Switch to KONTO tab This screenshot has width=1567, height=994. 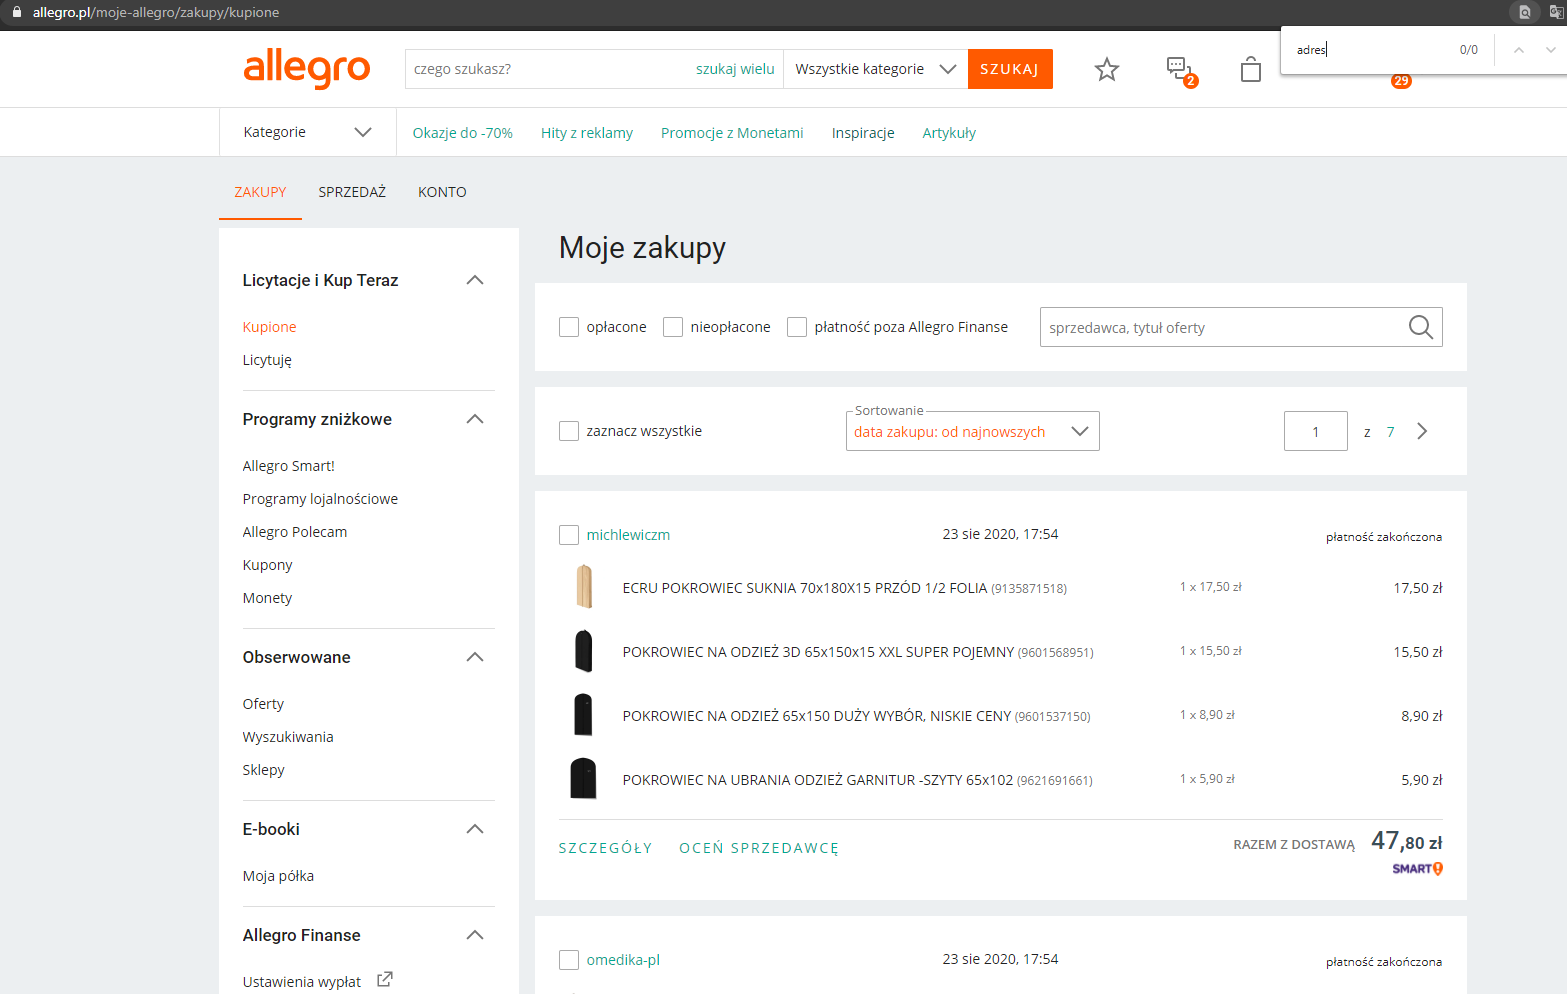(442, 192)
